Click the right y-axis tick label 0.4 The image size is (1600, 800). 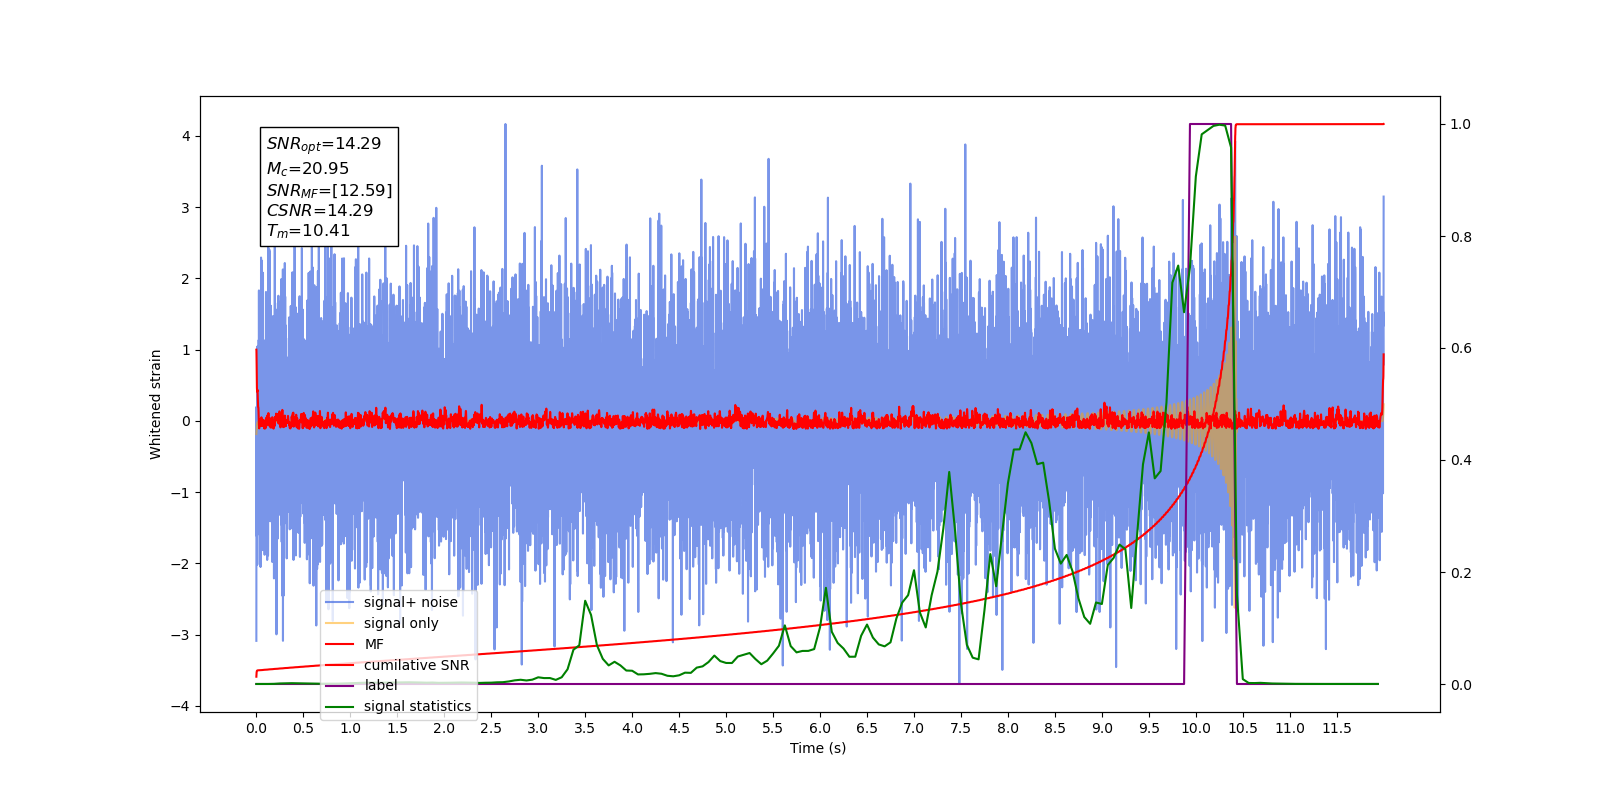click(x=1461, y=461)
